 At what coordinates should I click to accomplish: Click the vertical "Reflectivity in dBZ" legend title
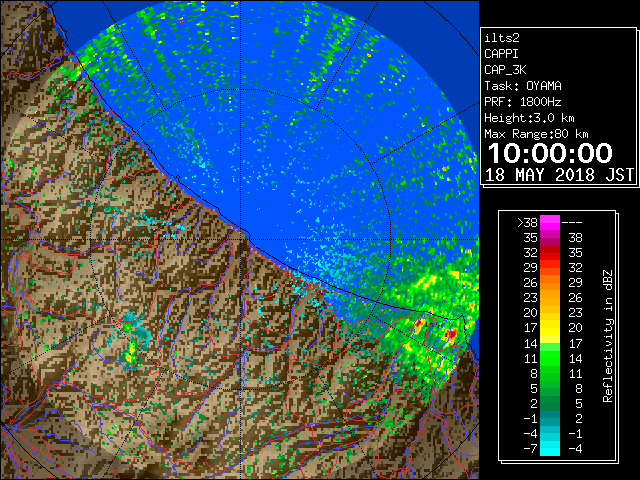(x=607, y=336)
